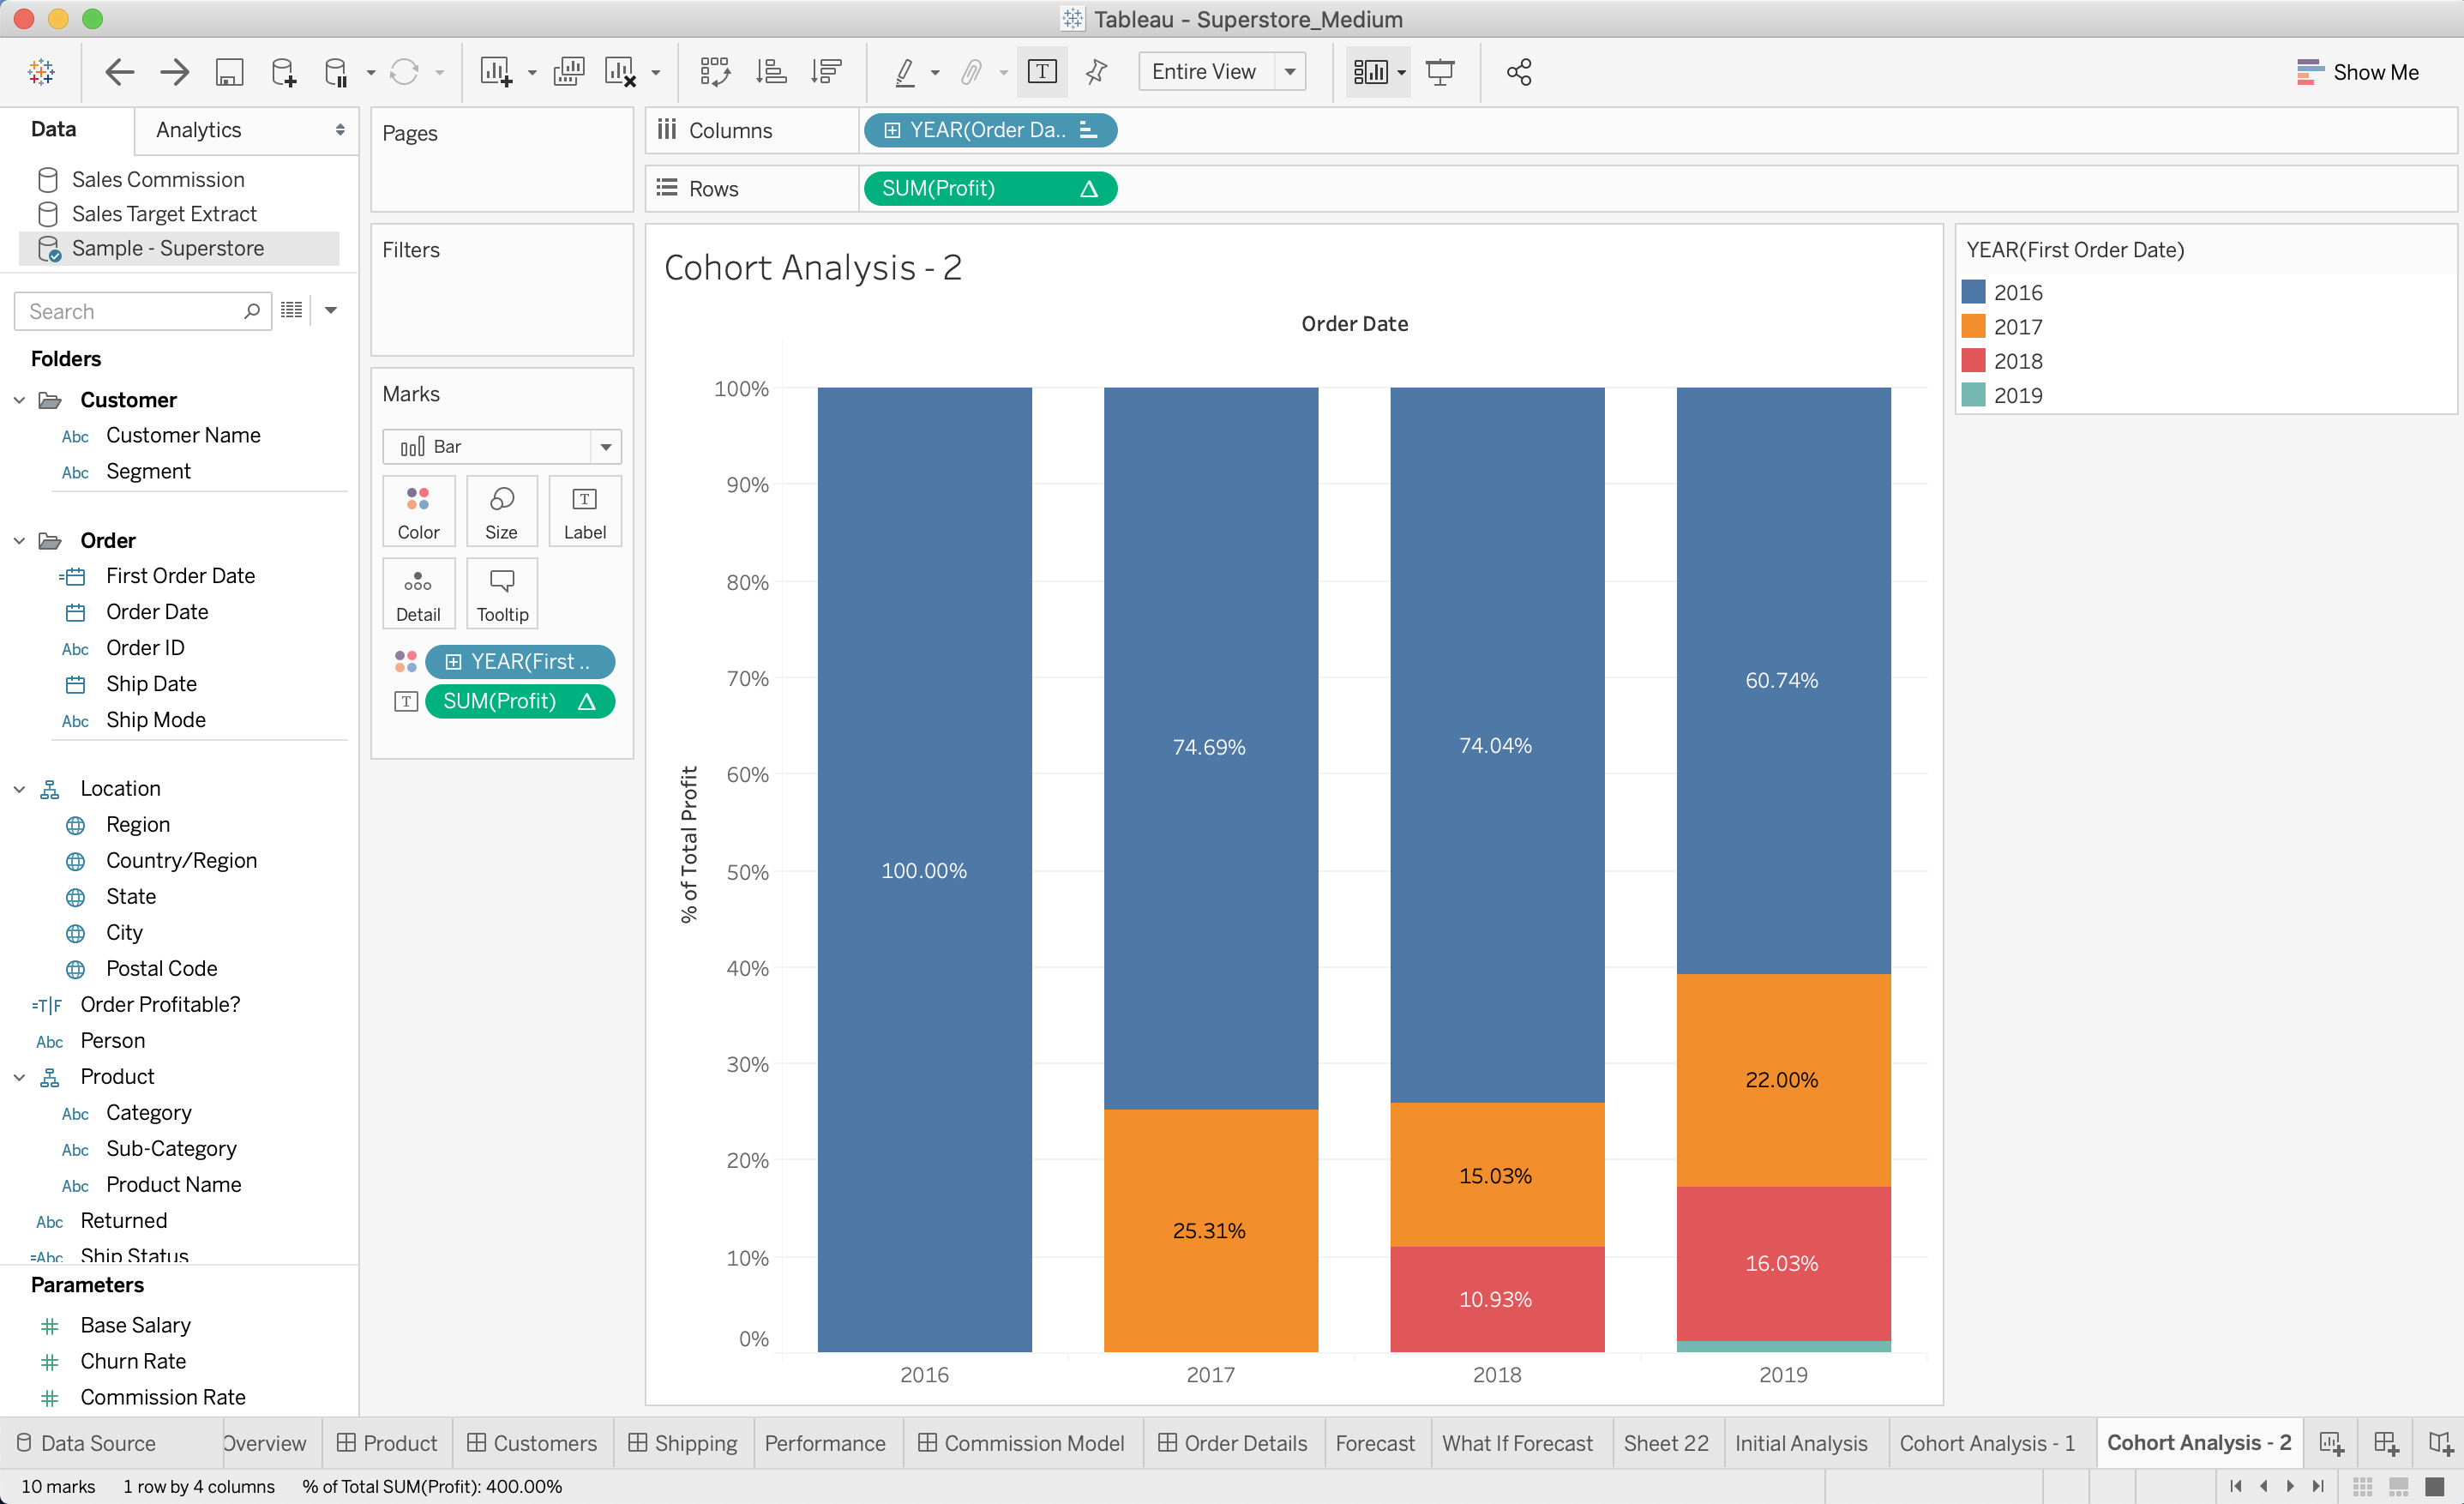Click the Search field in Data pane
Viewport: 2464px width, 1504px height.
click(130, 311)
